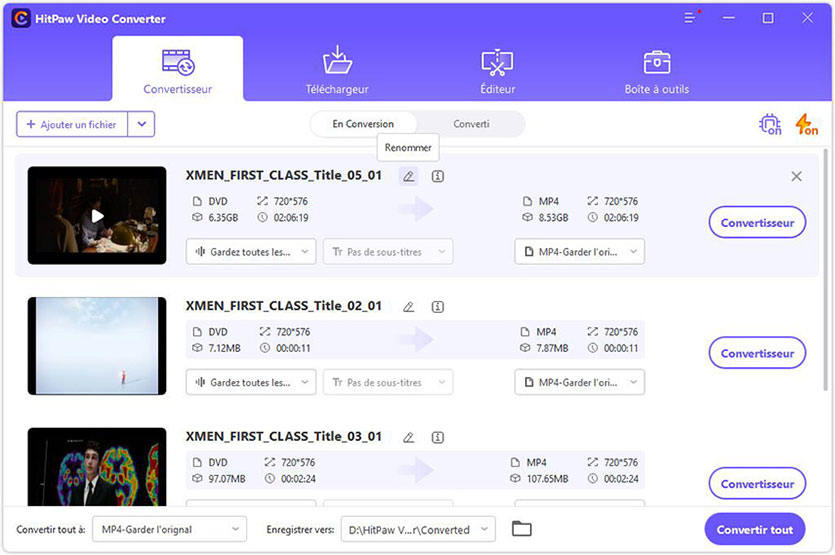Open output format dropdown for Title_05_01
This screenshot has height=555, width=835.
579,251
